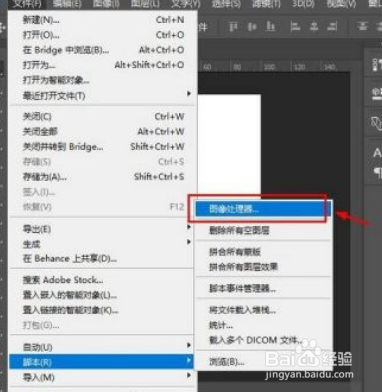This screenshot has height=392, width=382.
Task: Choose 关闭(C) in the File menu
Action: tap(103, 117)
